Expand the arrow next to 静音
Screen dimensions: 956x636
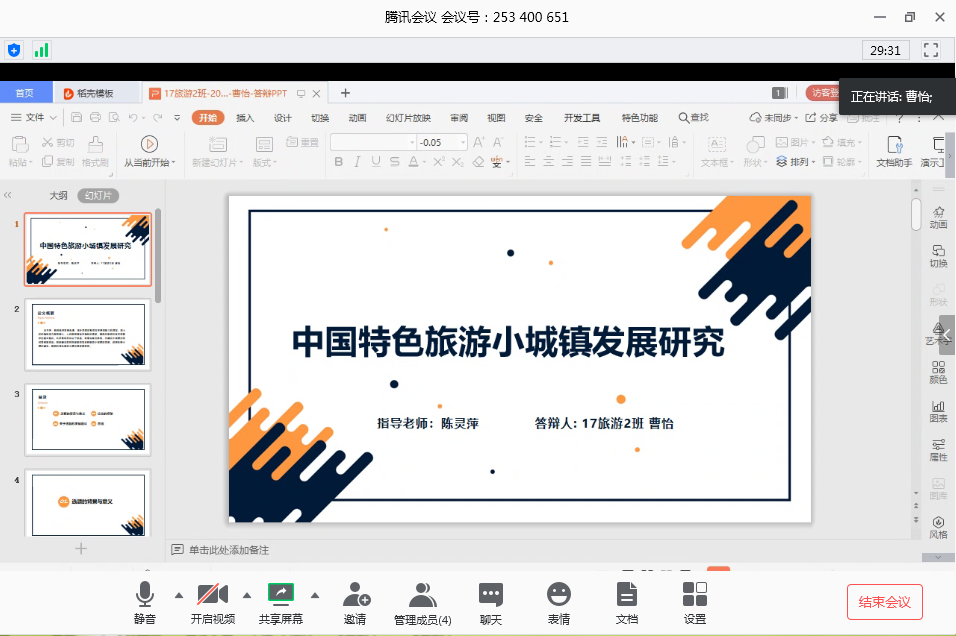tap(179, 594)
